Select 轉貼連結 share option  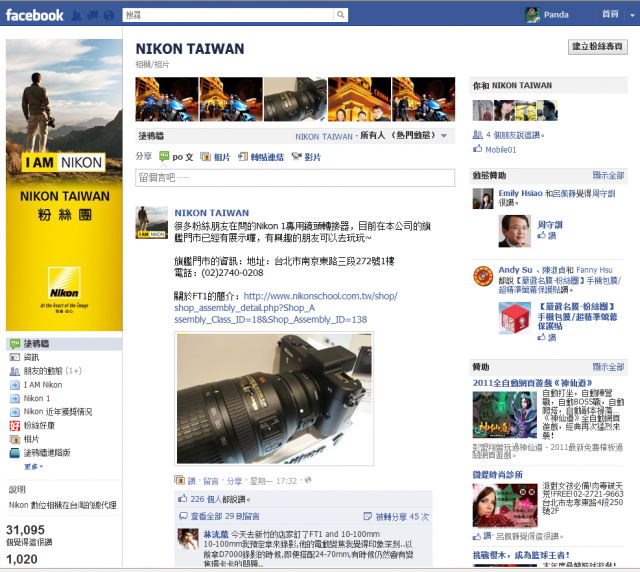pyautogui.click(x=261, y=157)
